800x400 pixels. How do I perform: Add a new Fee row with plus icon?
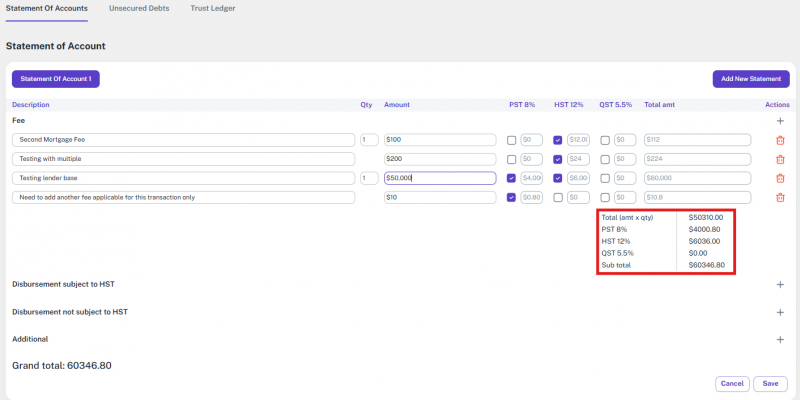coord(780,121)
